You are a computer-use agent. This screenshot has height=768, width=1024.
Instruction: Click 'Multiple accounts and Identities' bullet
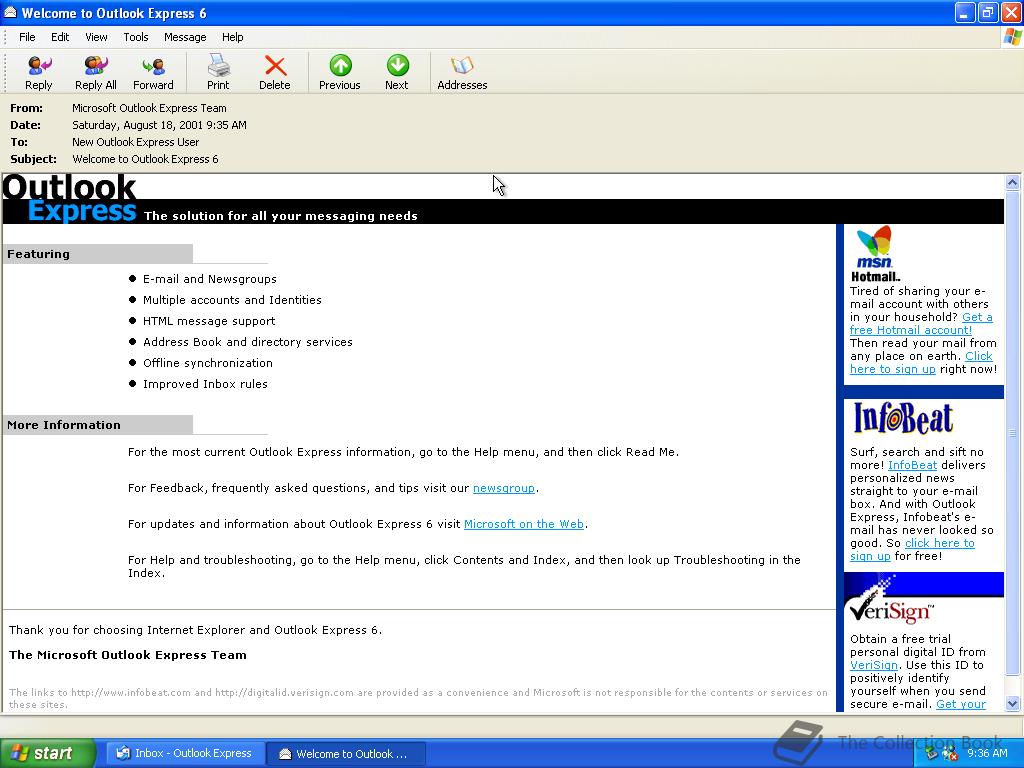click(232, 300)
